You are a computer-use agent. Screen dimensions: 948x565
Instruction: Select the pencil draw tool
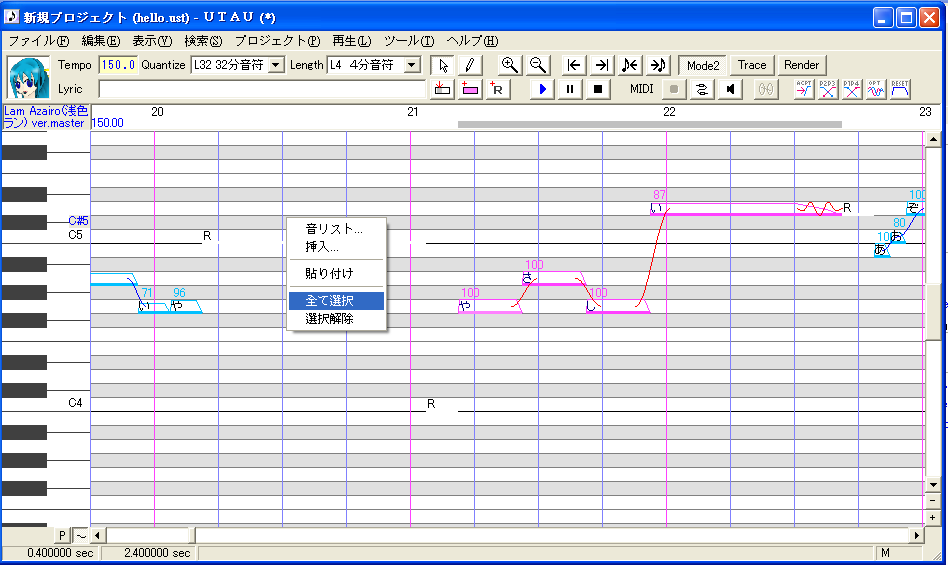pos(470,65)
